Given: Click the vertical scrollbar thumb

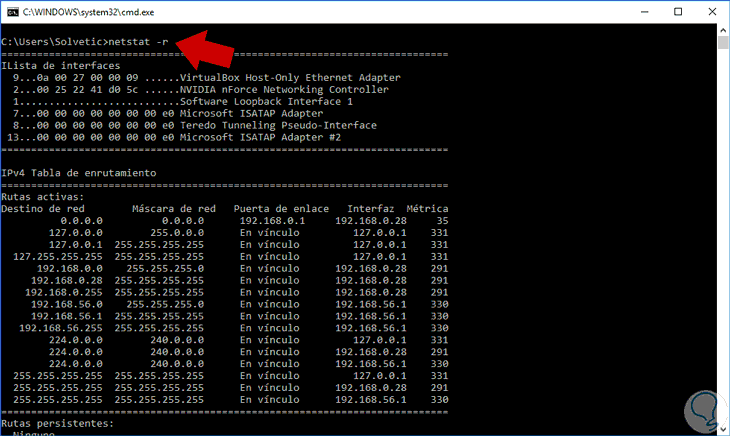Looking at the screenshot, I should [723, 43].
